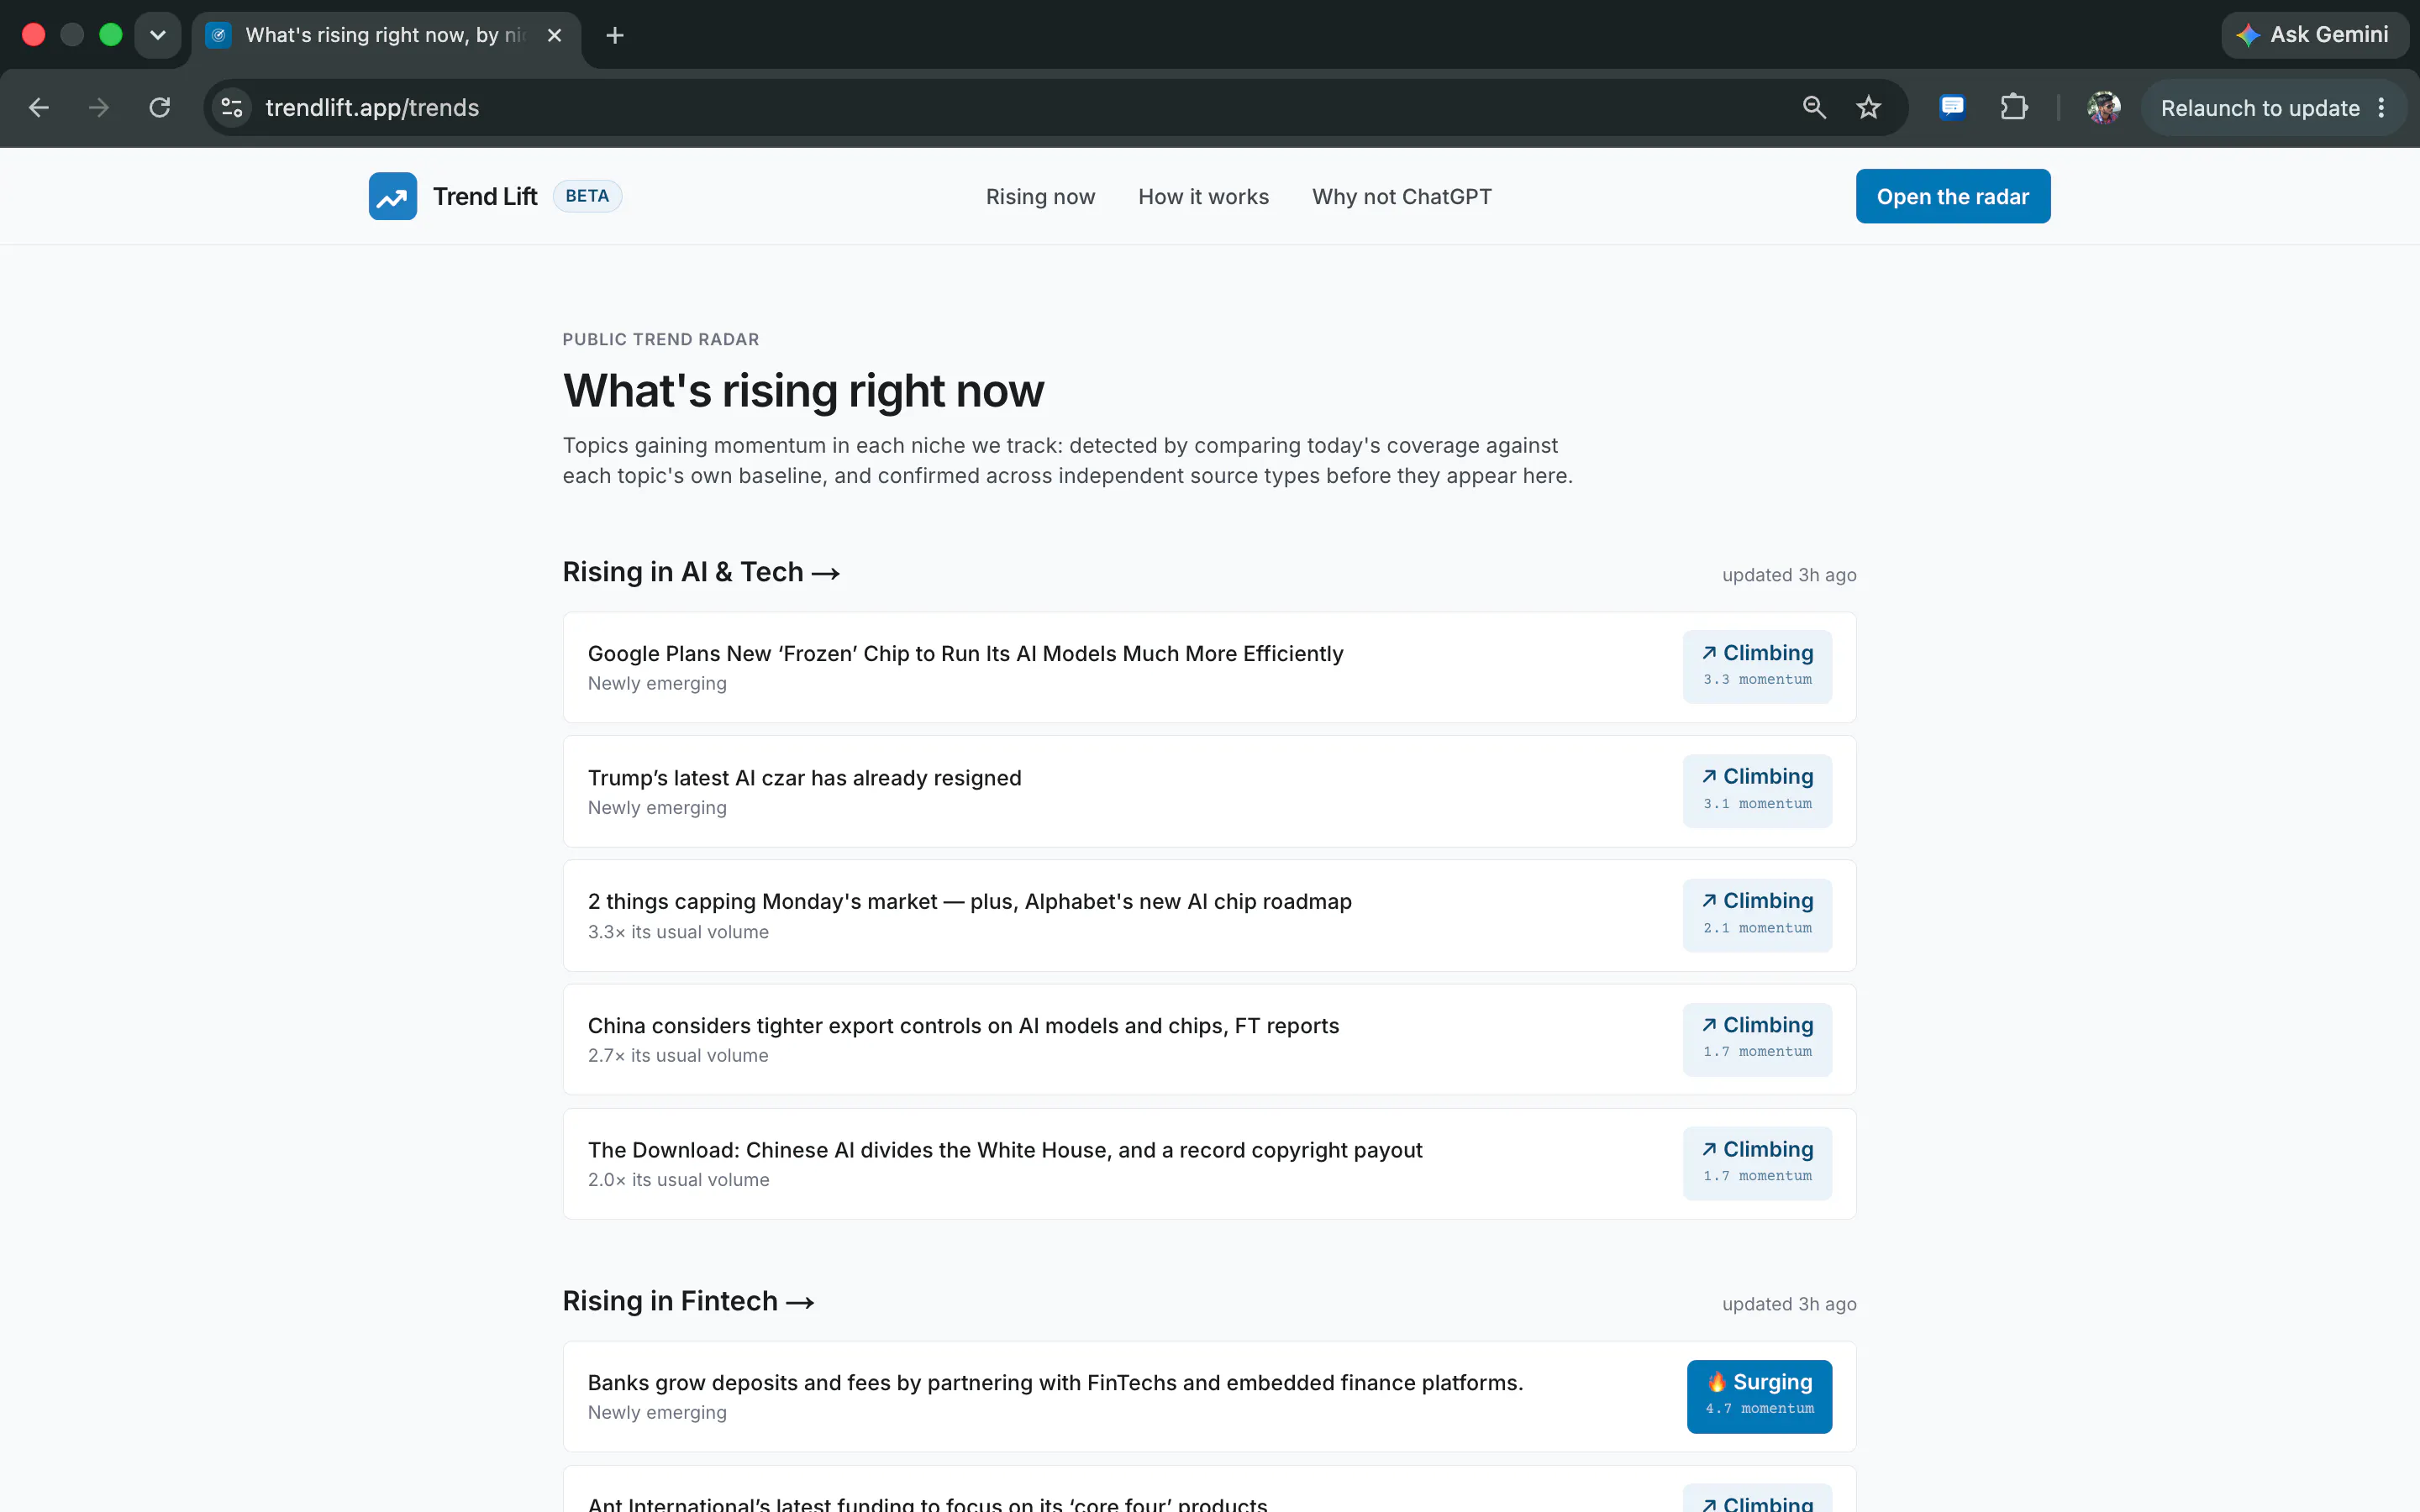
Task: Click the Trend Lift logo icon
Action: (x=392, y=196)
